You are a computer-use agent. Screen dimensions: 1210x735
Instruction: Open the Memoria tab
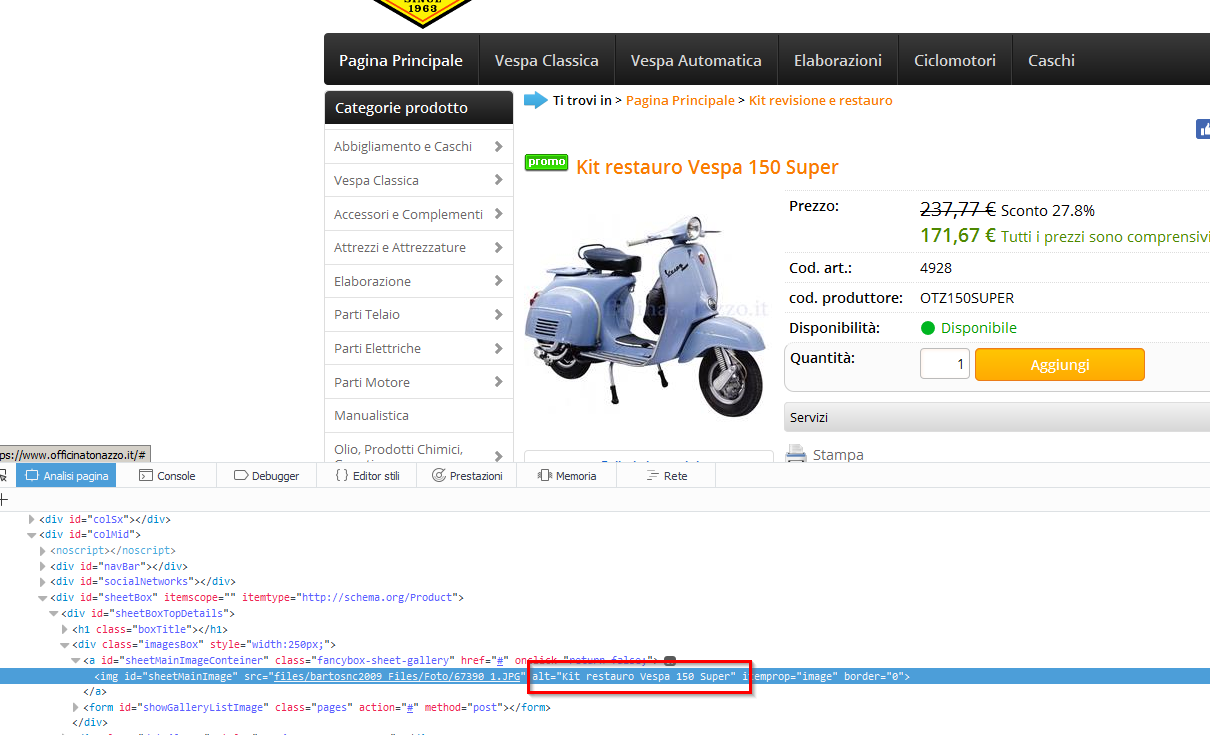[567, 476]
